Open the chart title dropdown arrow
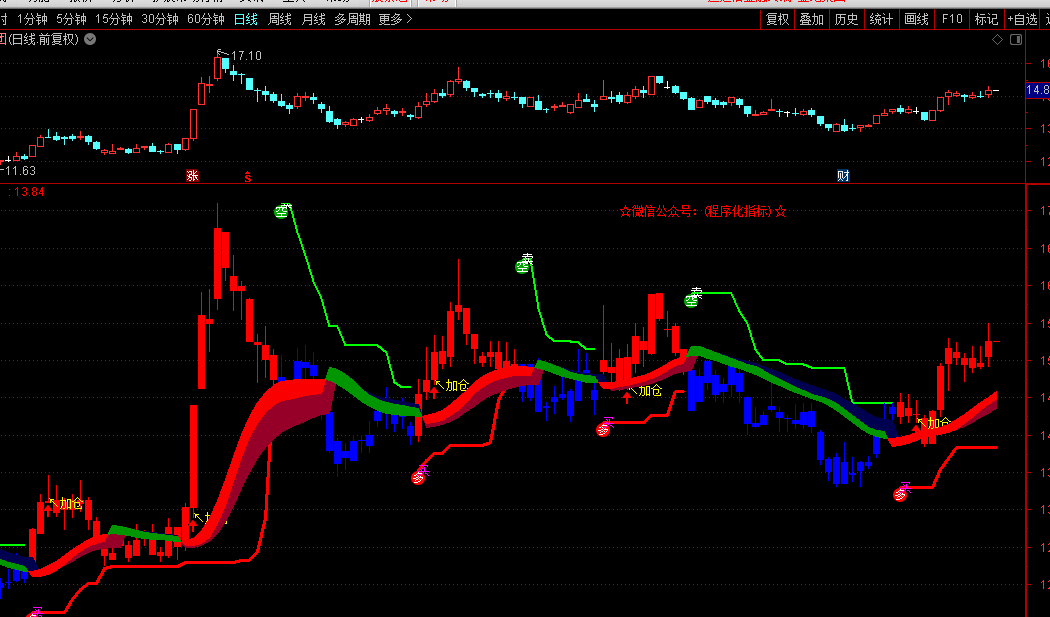This screenshot has width=1050, height=617. (90, 39)
